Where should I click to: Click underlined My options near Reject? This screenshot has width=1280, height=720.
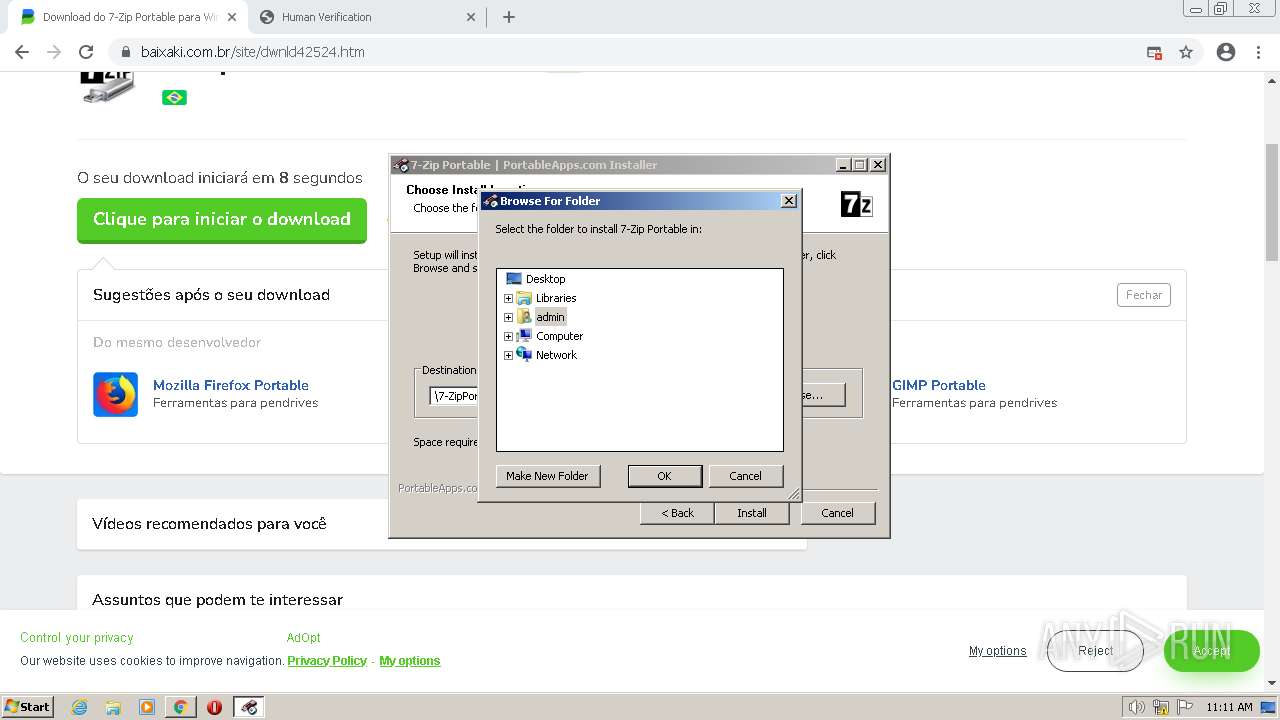pyautogui.click(x=997, y=651)
